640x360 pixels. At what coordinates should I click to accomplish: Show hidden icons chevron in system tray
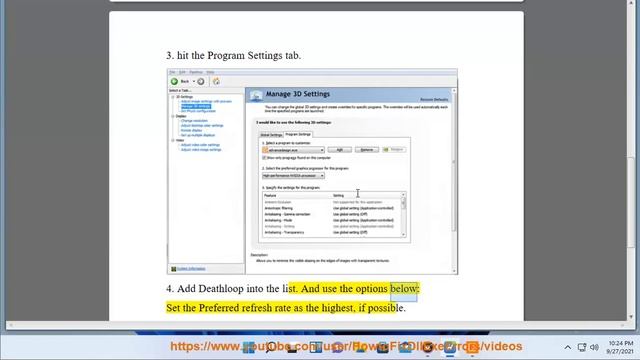point(568,347)
